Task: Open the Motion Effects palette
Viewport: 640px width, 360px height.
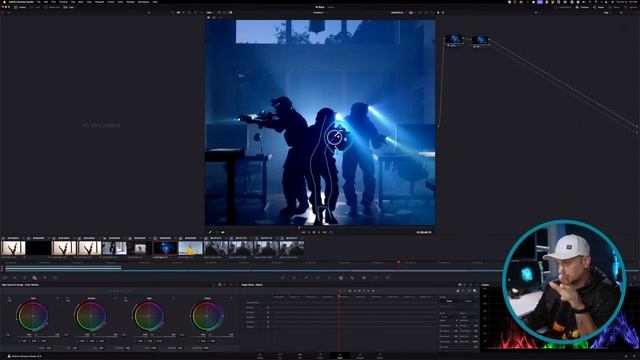Action: point(55,278)
